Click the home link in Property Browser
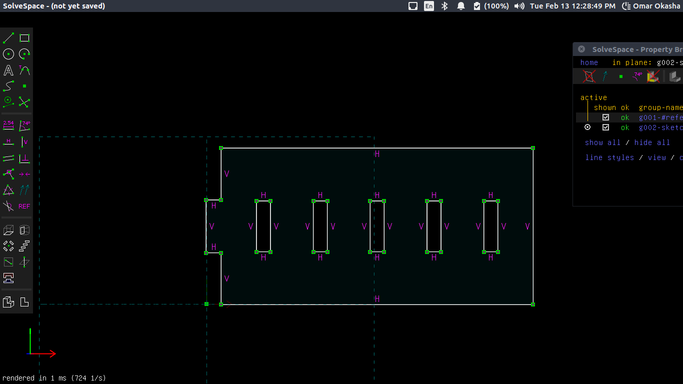The height and width of the screenshot is (384, 683). (589, 63)
